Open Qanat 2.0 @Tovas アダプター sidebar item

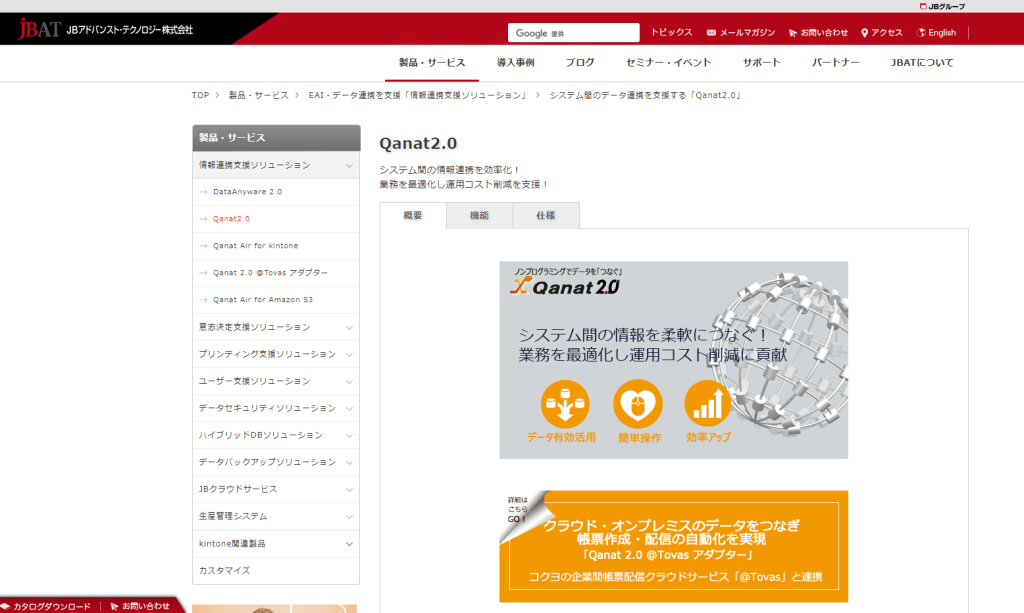point(270,273)
